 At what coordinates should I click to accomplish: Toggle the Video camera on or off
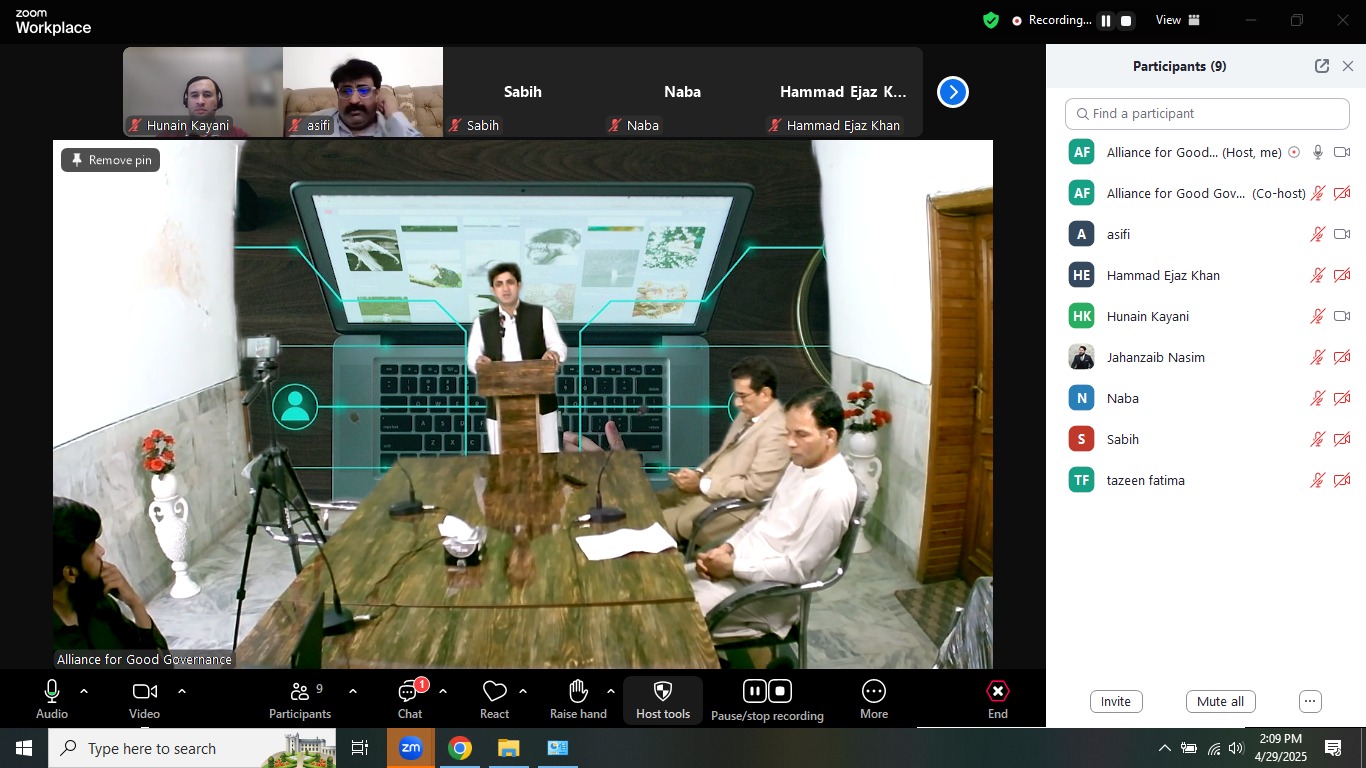[x=145, y=692]
